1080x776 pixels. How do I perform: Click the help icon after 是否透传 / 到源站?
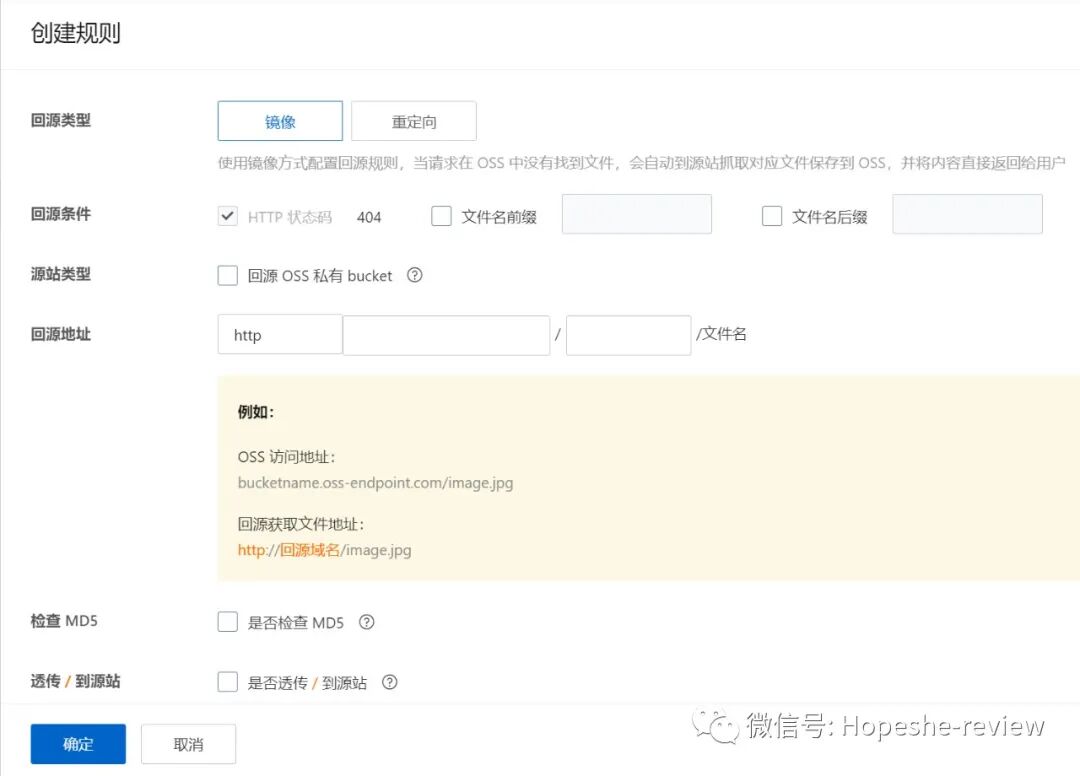[x=389, y=682]
